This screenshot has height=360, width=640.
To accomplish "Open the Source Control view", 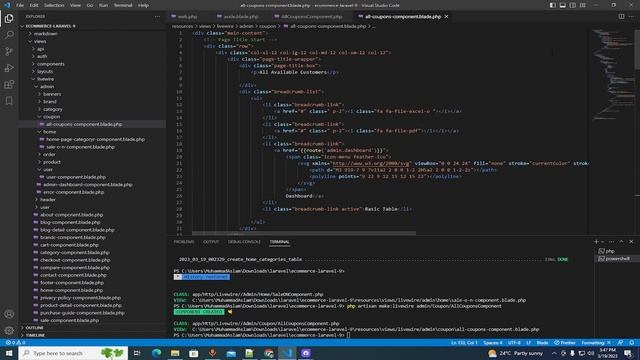I will click(x=9, y=51).
